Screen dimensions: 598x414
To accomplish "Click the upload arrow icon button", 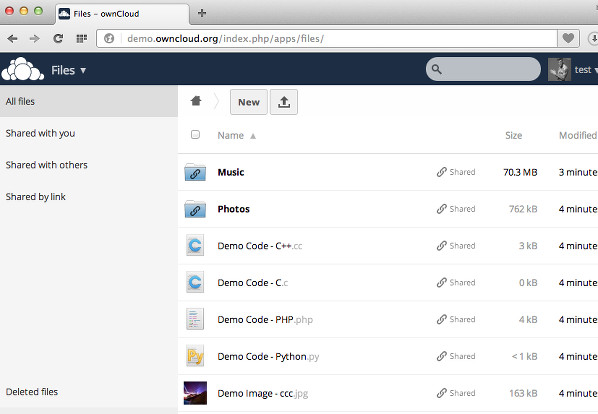I will point(284,102).
